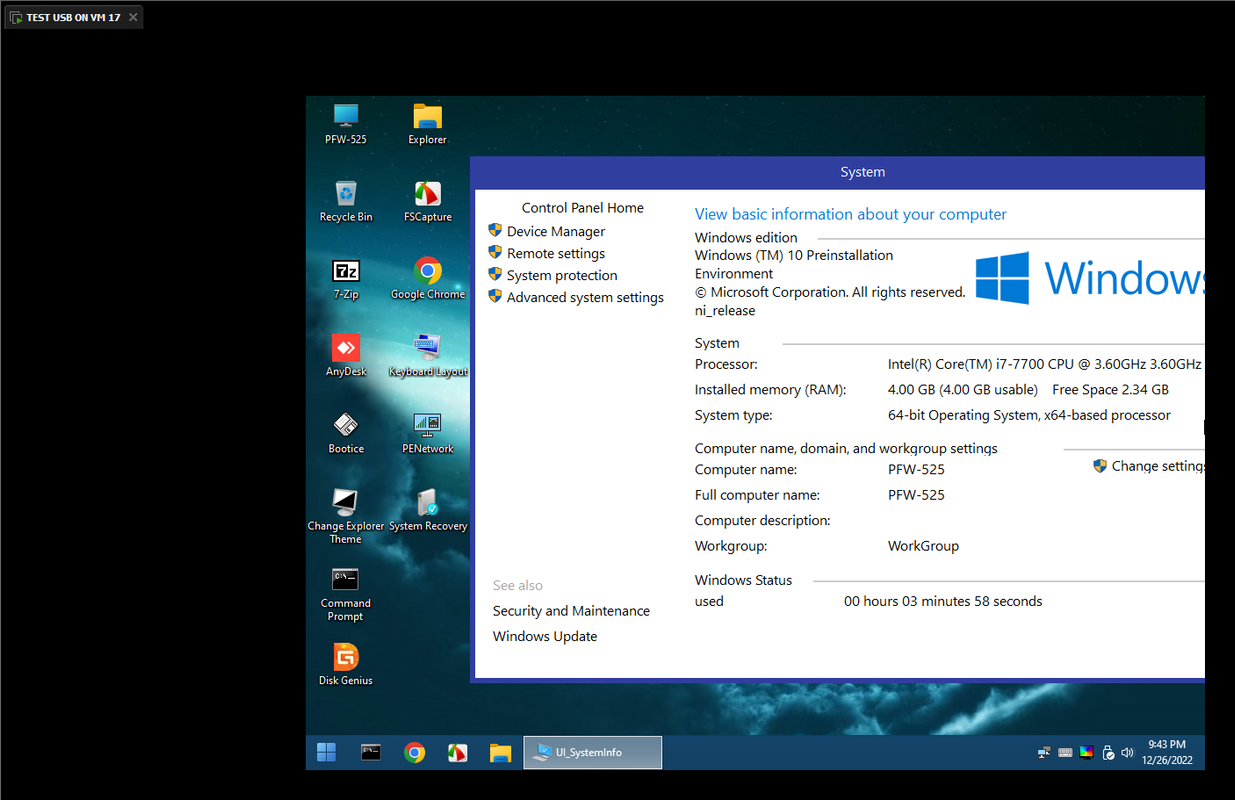Select the Change Explorer Theme desktop icon
Screen dimensions: 1235x800
point(346,516)
